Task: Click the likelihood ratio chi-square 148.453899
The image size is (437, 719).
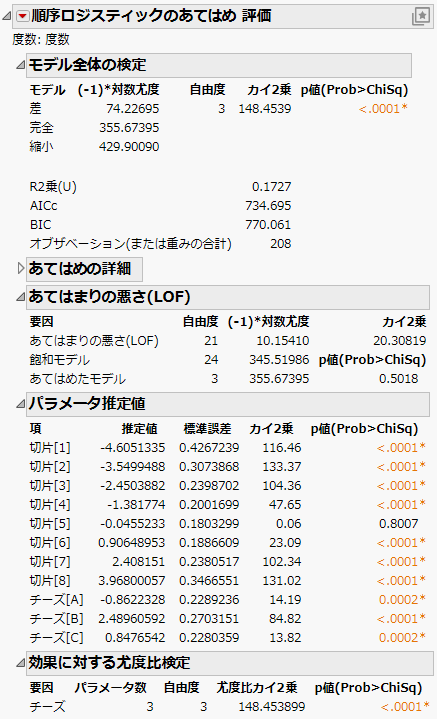Action: (272, 707)
